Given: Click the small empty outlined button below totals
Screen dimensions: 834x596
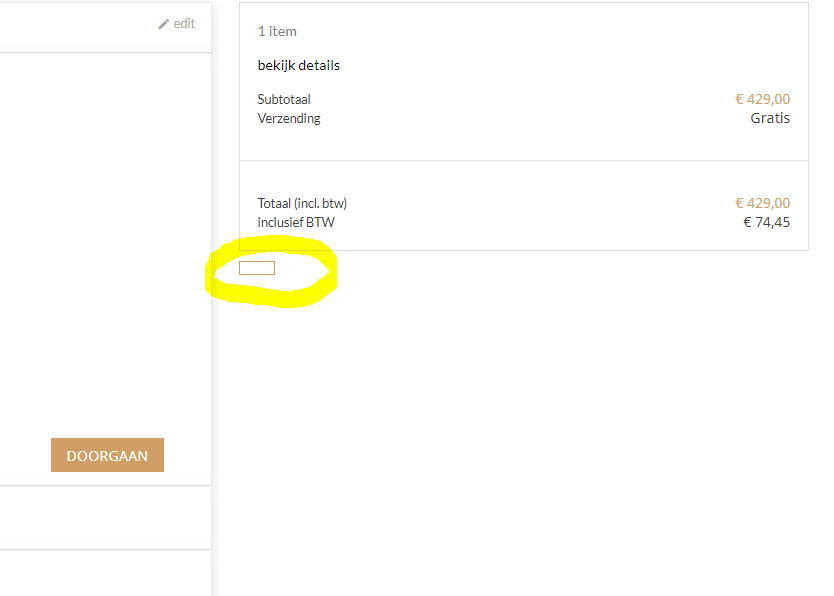Looking at the screenshot, I should (x=257, y=268).
